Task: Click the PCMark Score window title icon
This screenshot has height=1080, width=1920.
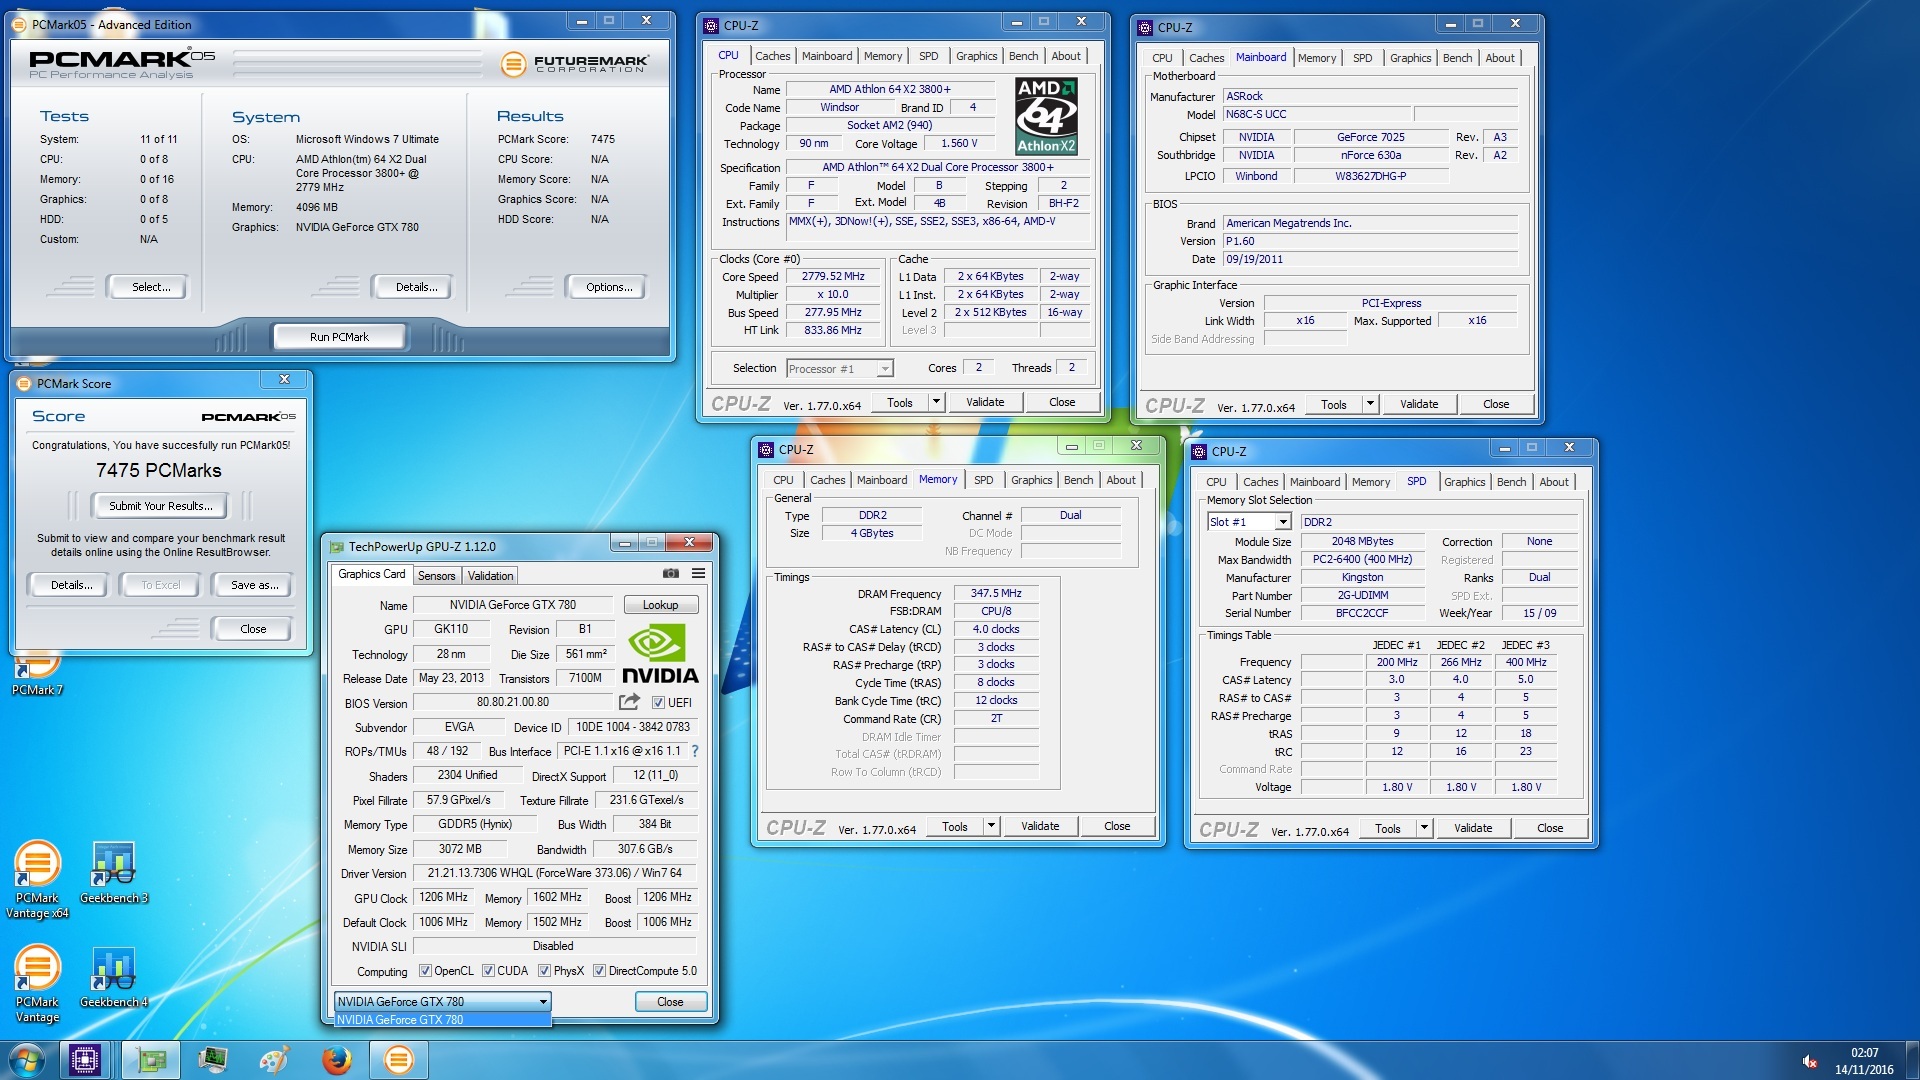Action: (x=24, y=383)
